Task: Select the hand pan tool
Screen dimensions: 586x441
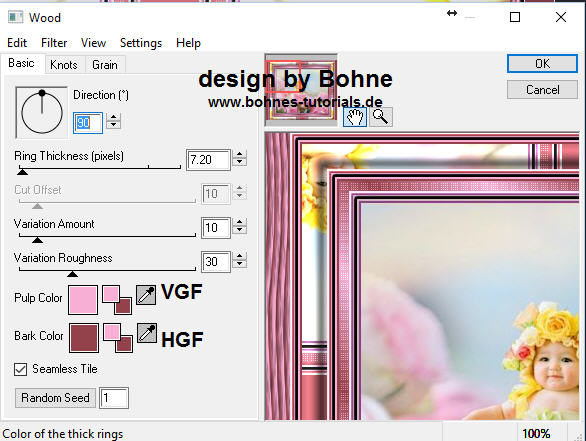Action: click(355, 117)
